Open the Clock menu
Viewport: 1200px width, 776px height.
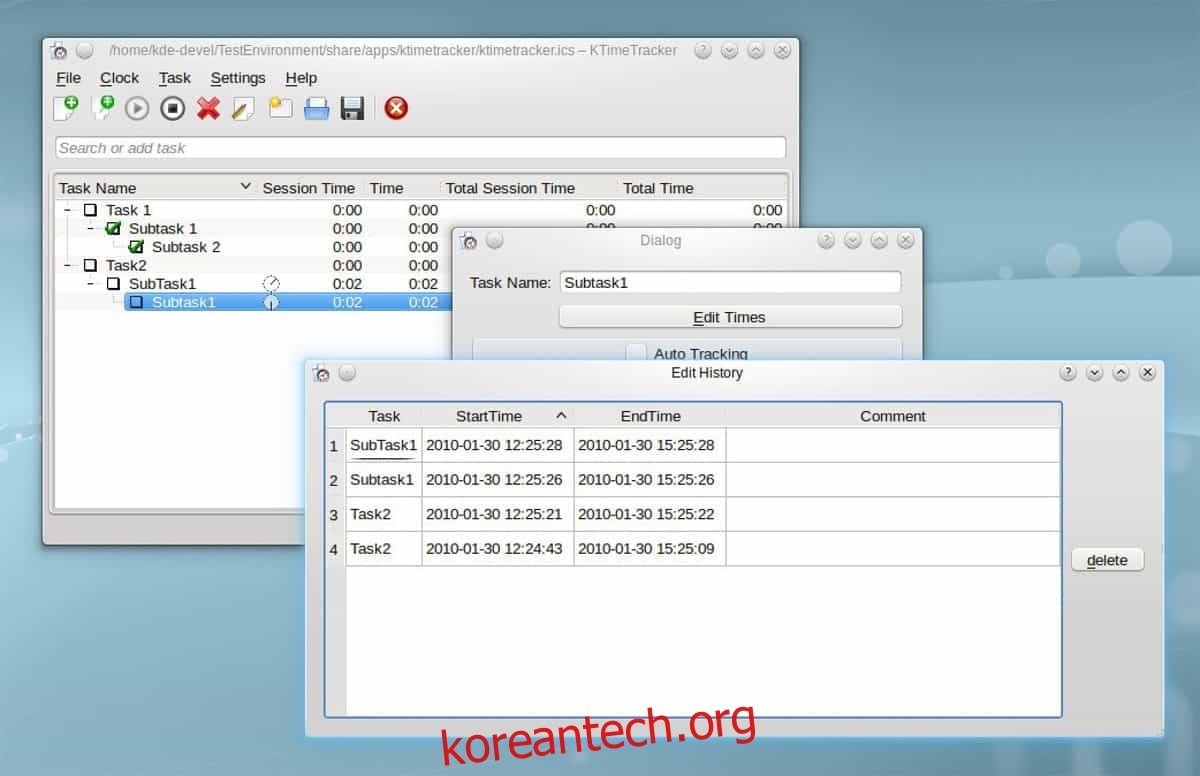119,78
